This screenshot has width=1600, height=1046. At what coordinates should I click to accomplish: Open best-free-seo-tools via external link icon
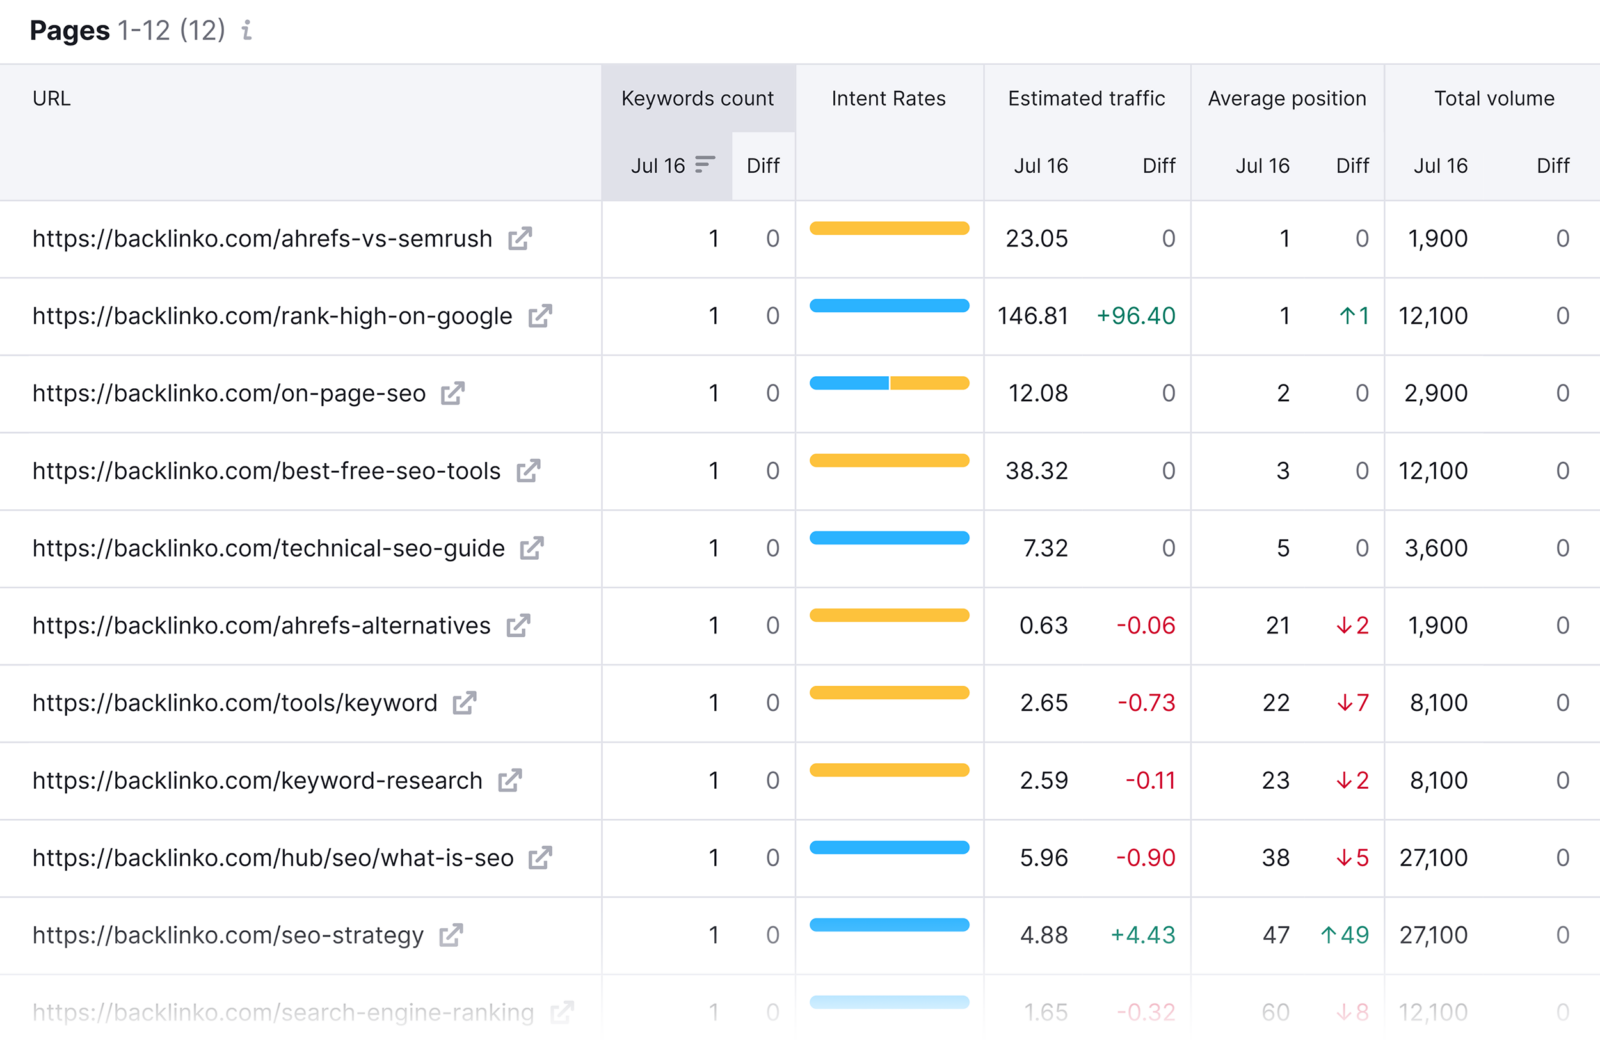[528, 470]
